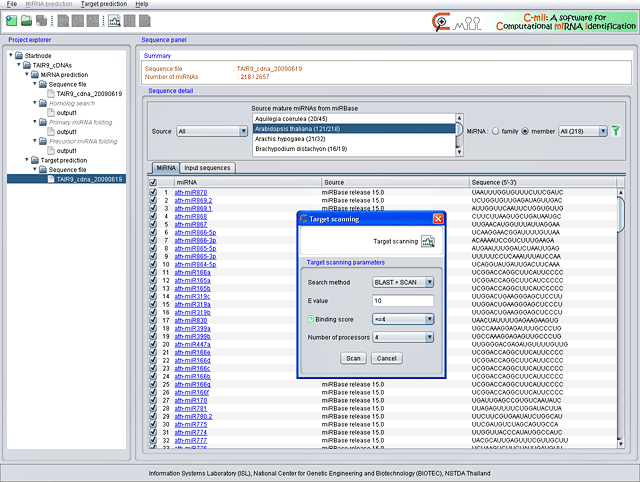
Task: Click the Startnode folder icon
Action: pos(19,55)
